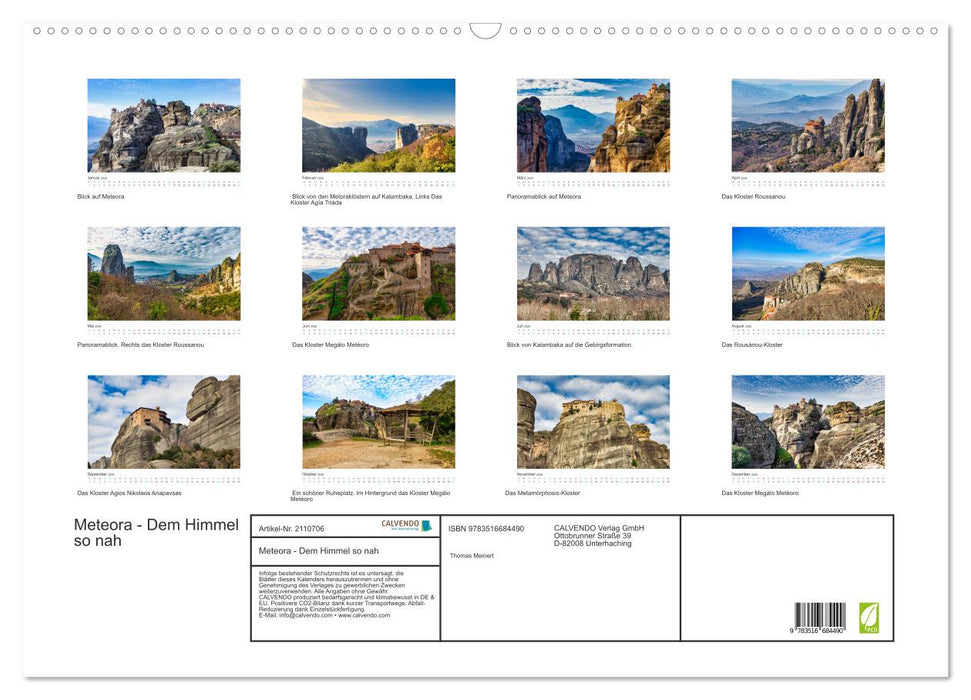Click the author name Thomas Meinert

coord(472,555)
